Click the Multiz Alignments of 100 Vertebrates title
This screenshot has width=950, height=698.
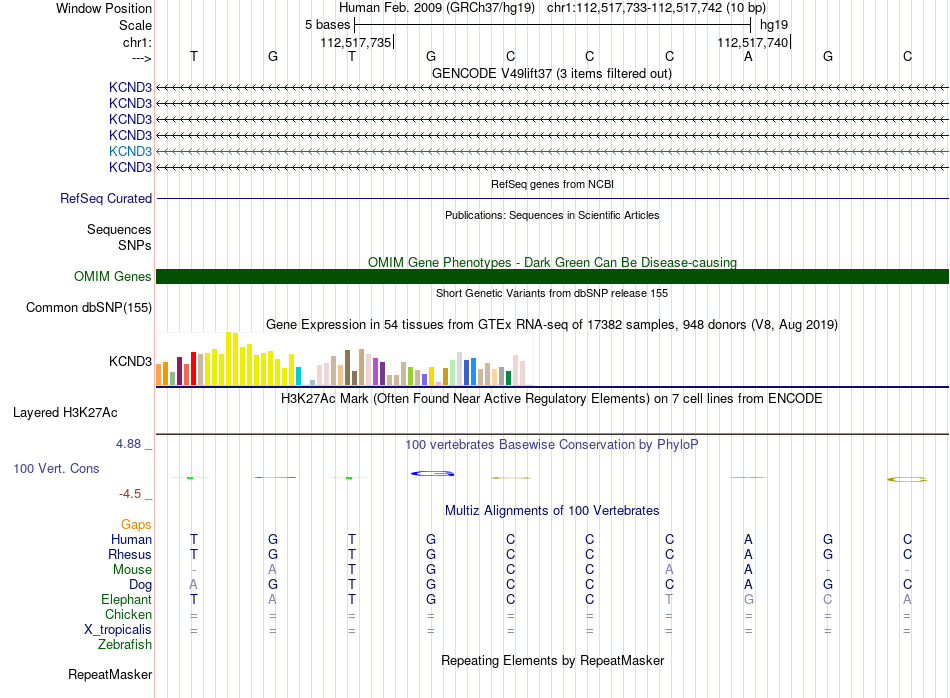pos(552,510)
